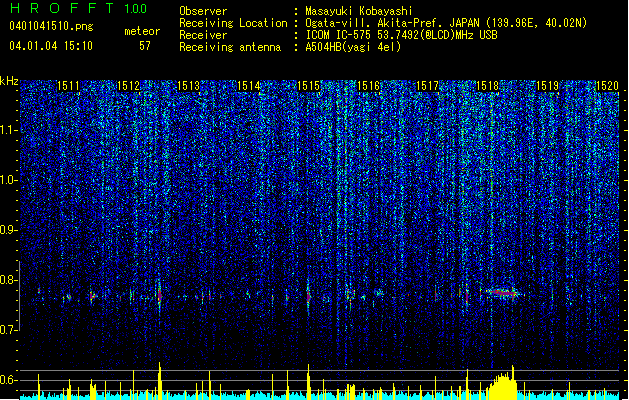
Task: Click the large yellow power peak after 1518
Action: [502, 384]
